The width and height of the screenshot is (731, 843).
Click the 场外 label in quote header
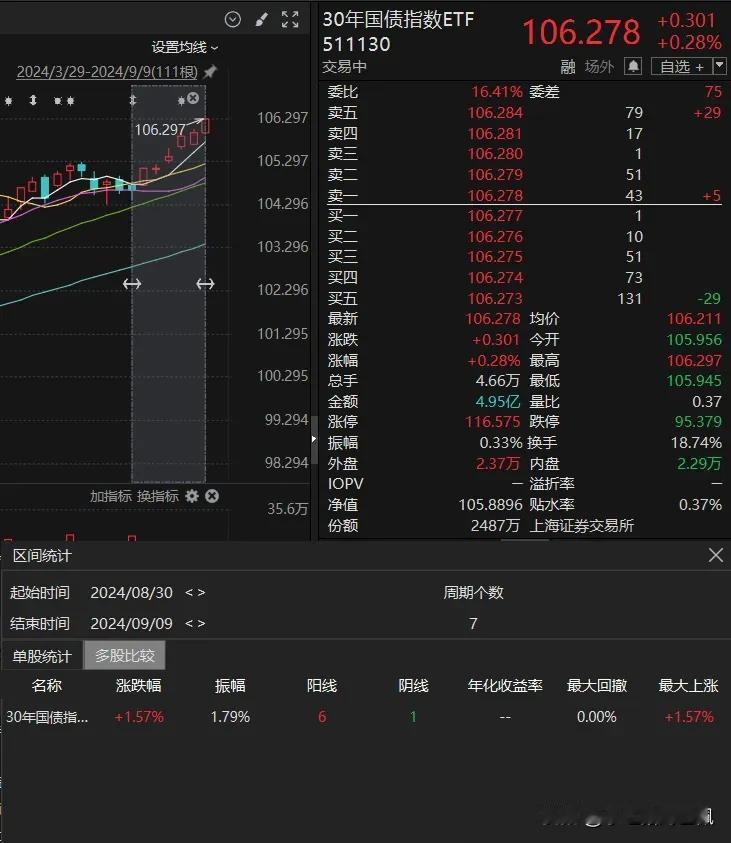599,67
